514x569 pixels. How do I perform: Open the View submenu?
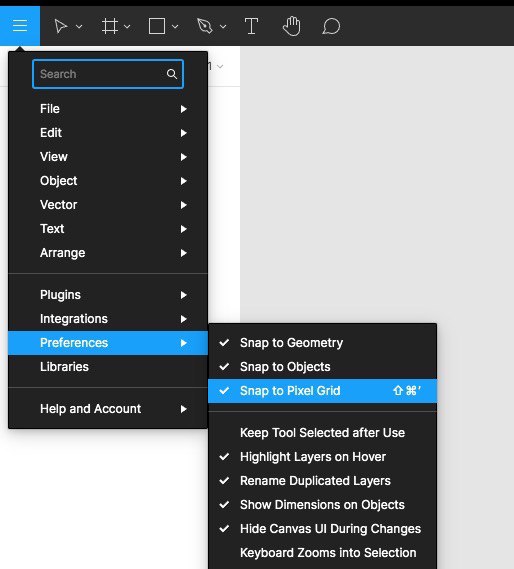click(x=108, y=157)
